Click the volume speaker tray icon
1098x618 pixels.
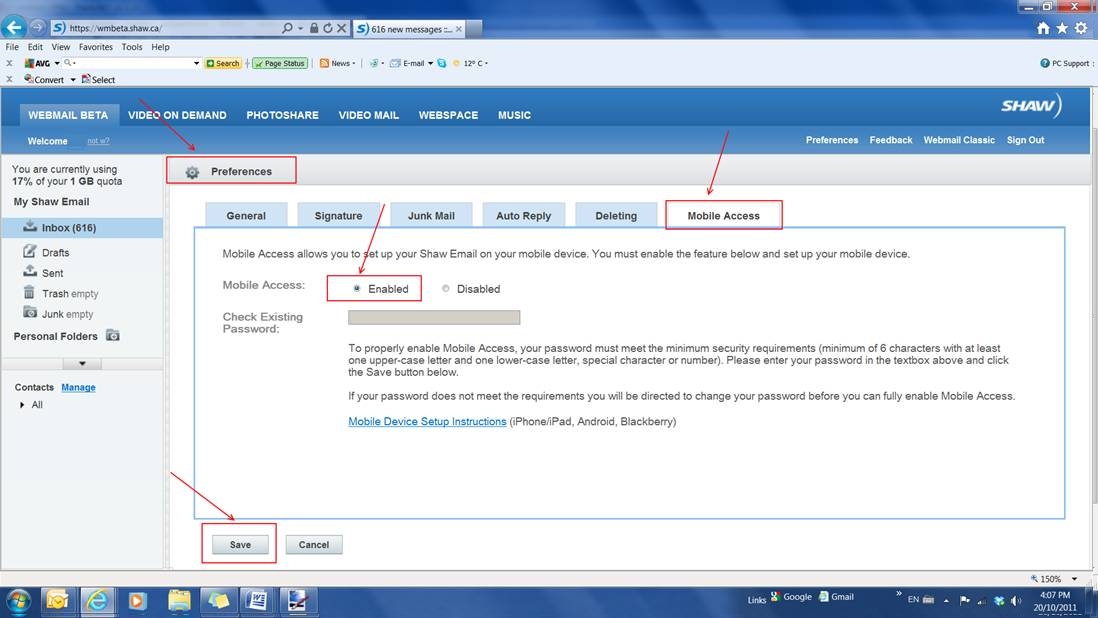coord(1015,601)
